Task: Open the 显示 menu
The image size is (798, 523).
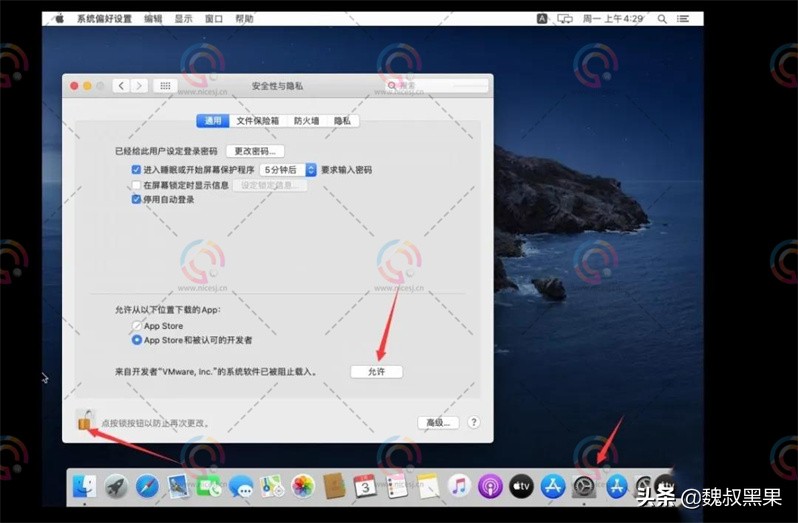Action: pos(183,19)
